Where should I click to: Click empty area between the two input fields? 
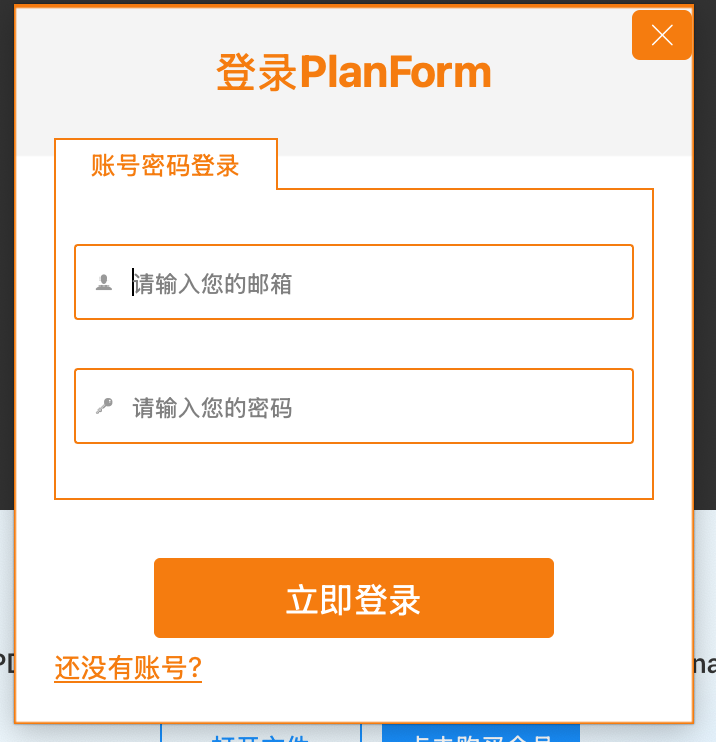(x=354, y=344)
